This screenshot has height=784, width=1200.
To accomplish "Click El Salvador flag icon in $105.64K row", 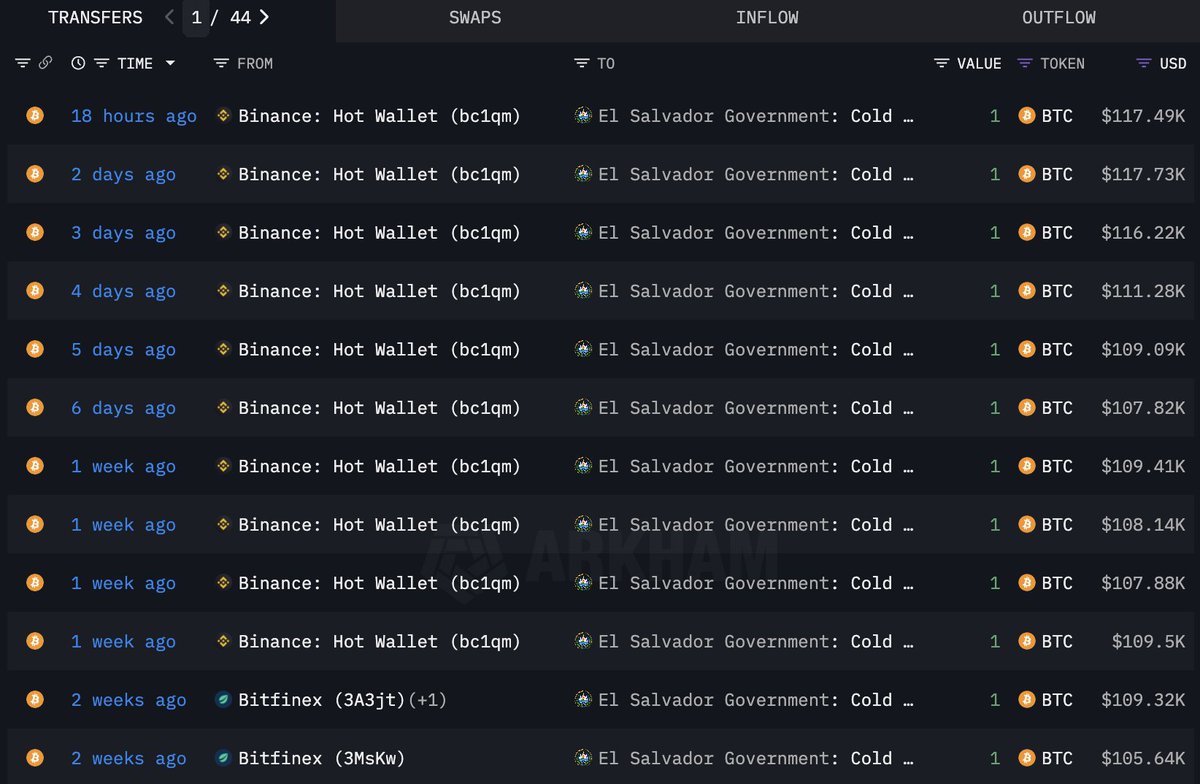I will point(584,758).
